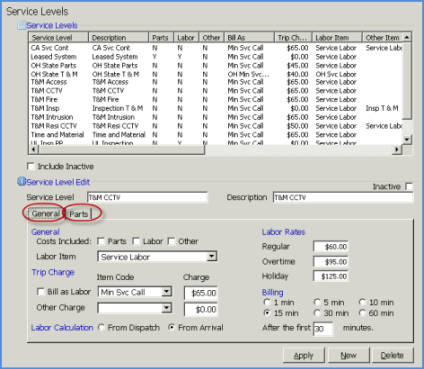This screenshot has height=369, width=424.
Task: Select the Time and Material row
Action: 216,135
